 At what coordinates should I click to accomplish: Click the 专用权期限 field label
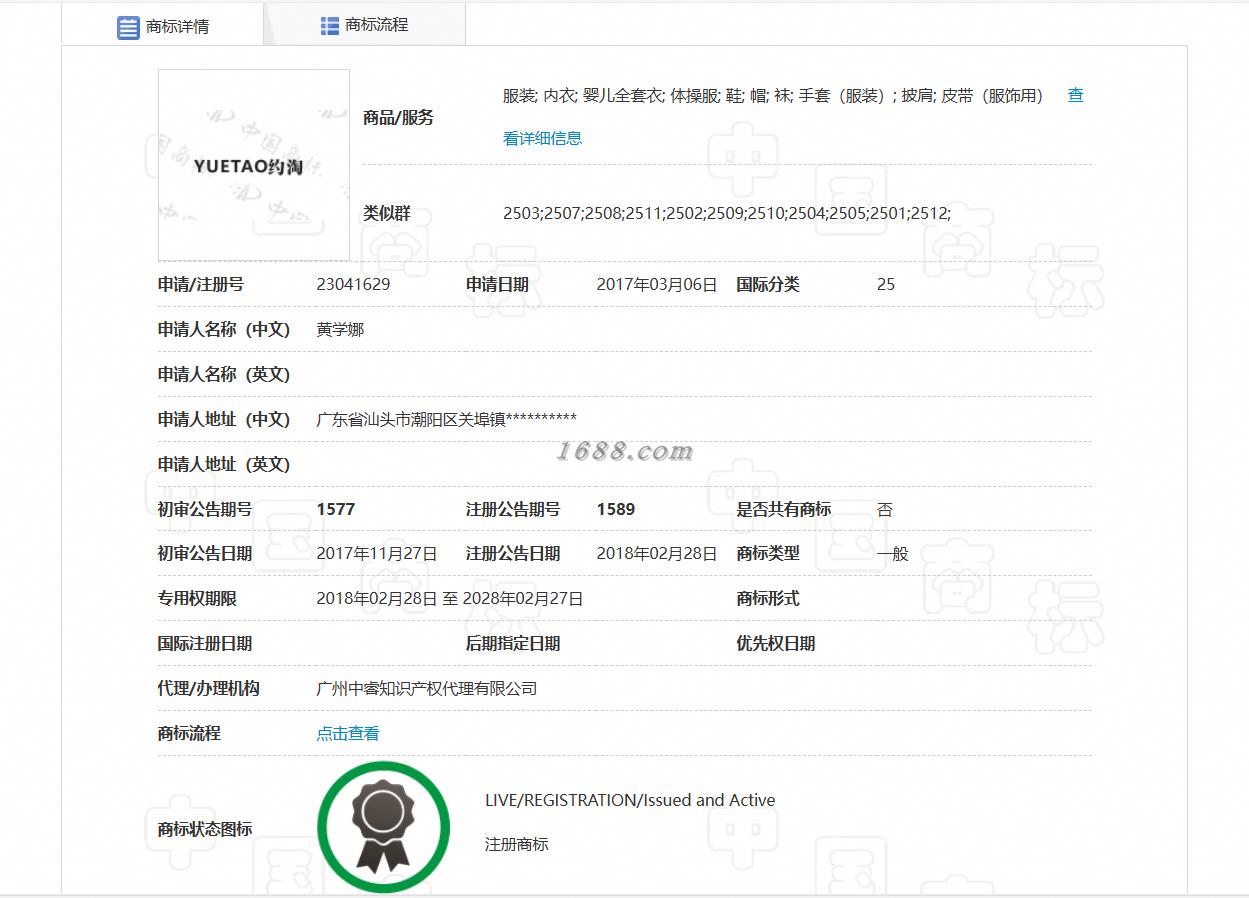[x=197, y=598]
